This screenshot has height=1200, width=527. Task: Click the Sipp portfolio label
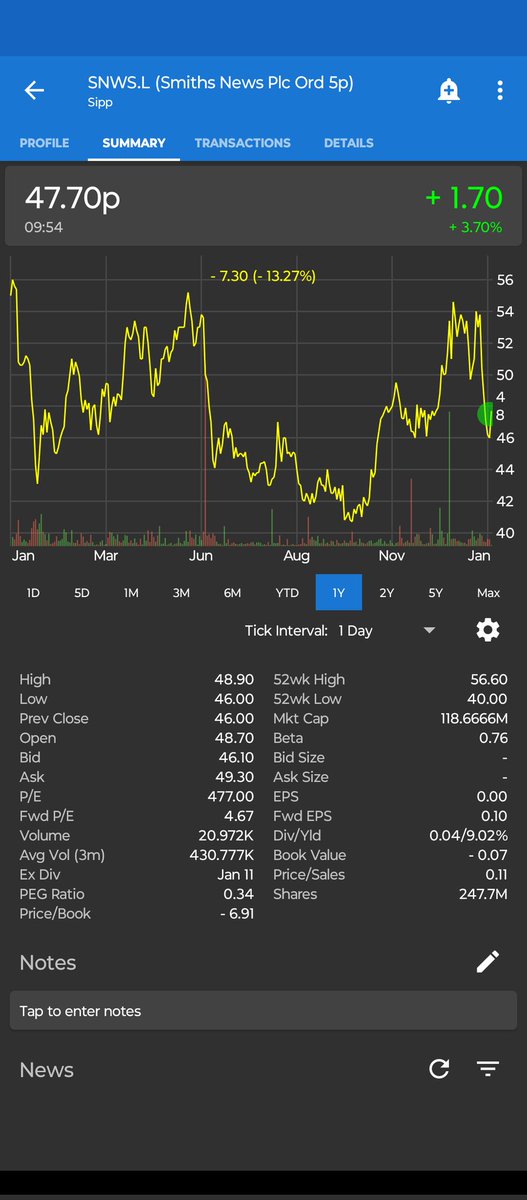100,102
